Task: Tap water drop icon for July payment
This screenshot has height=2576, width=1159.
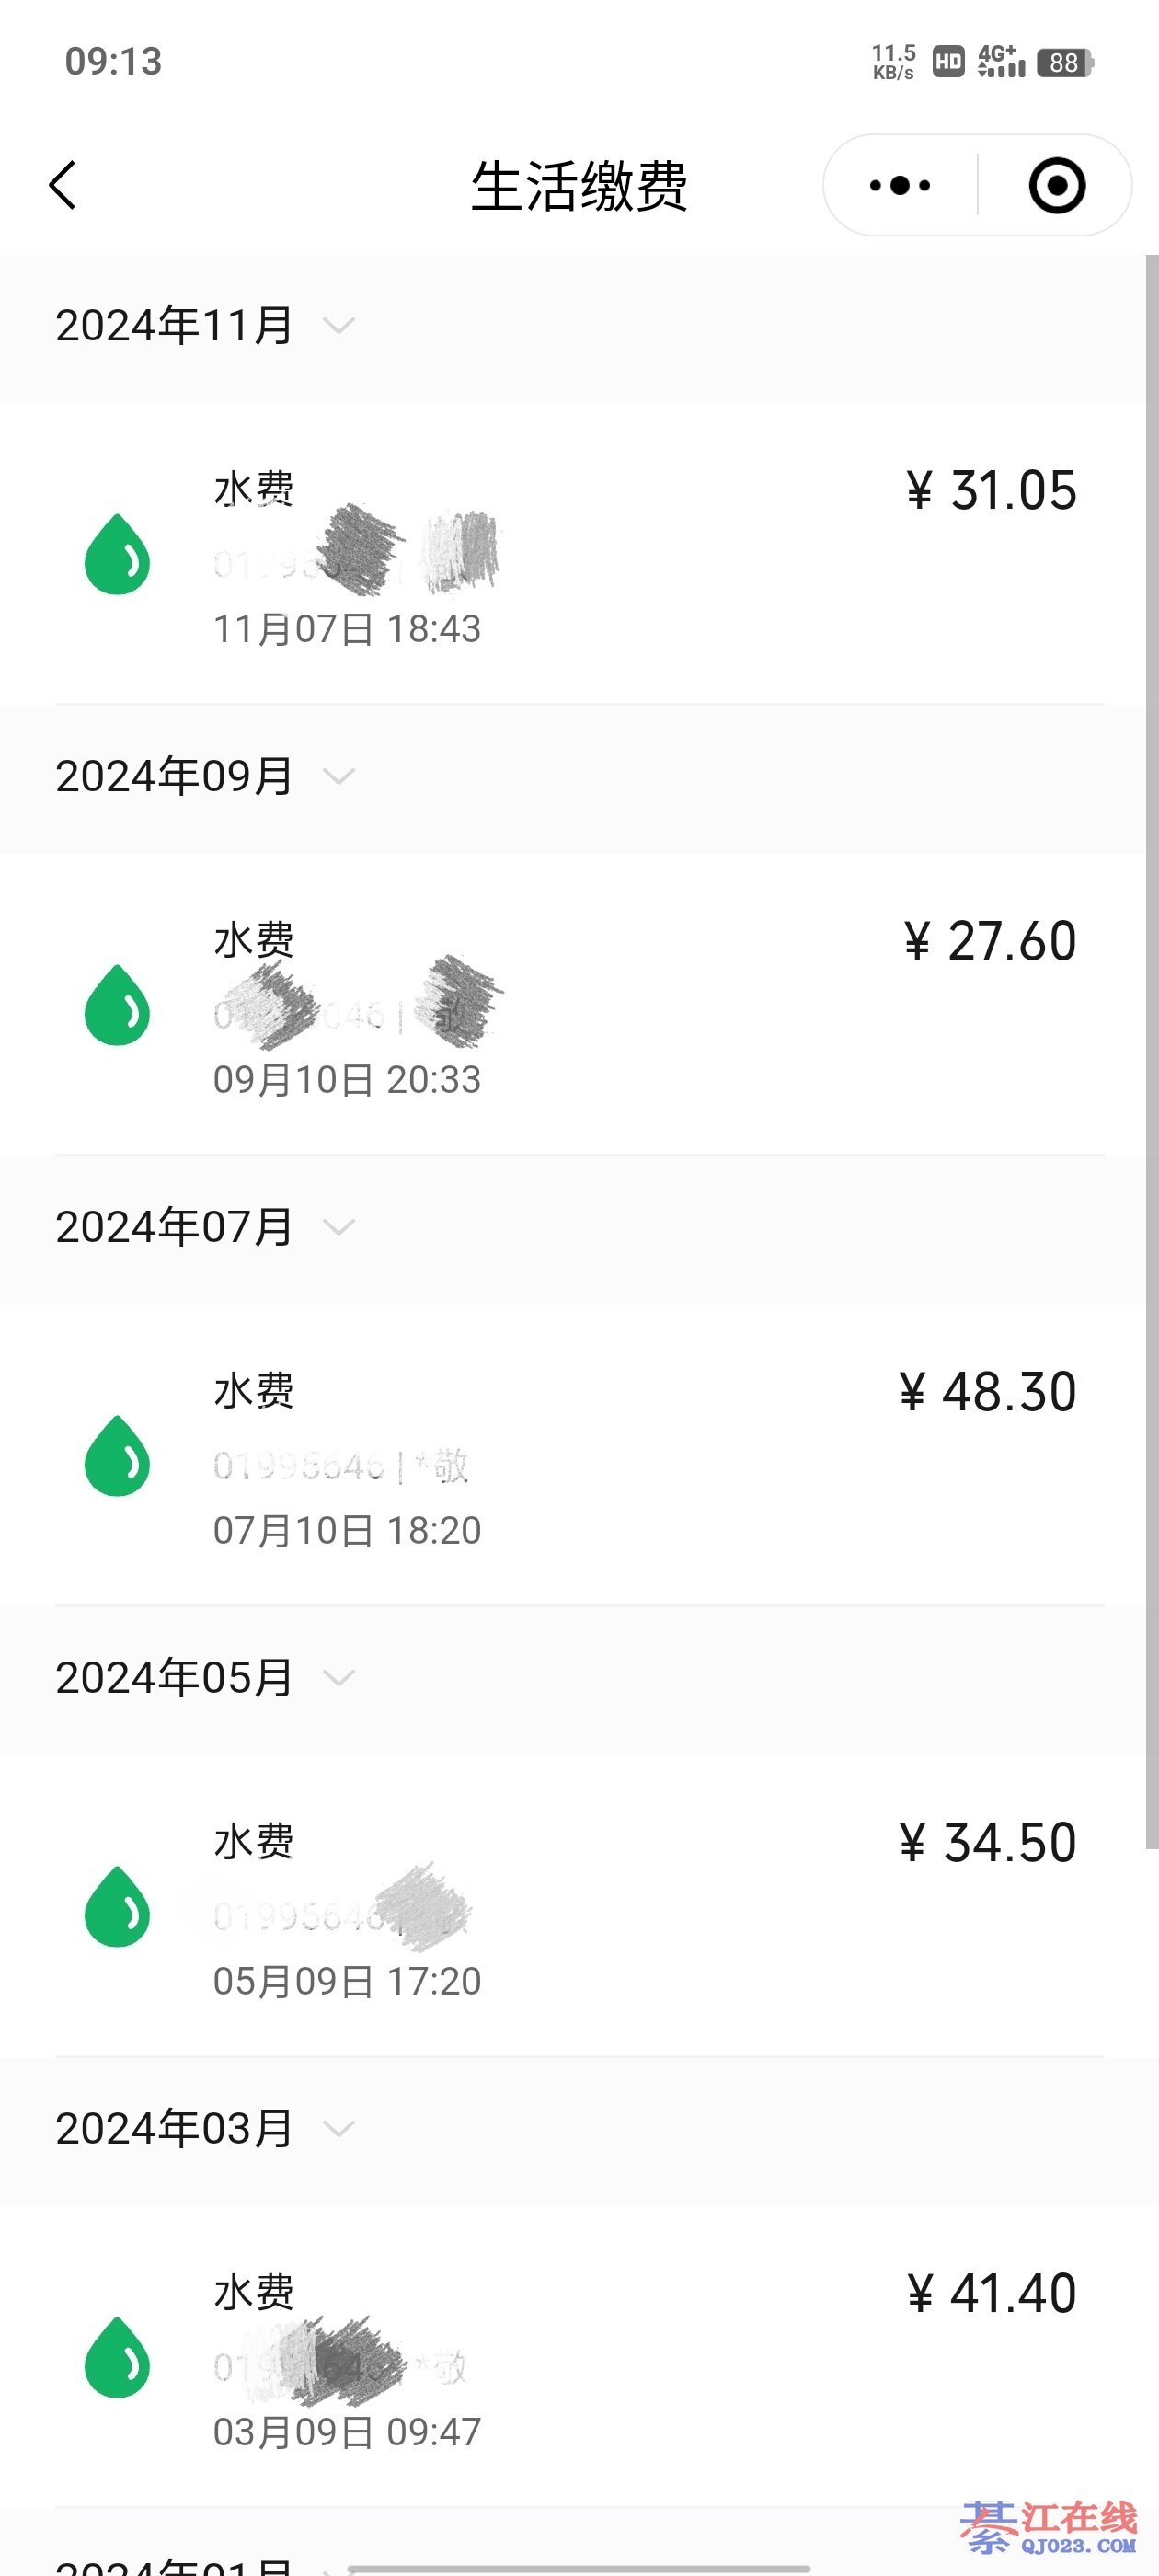Action: [x=117, y=1456]
